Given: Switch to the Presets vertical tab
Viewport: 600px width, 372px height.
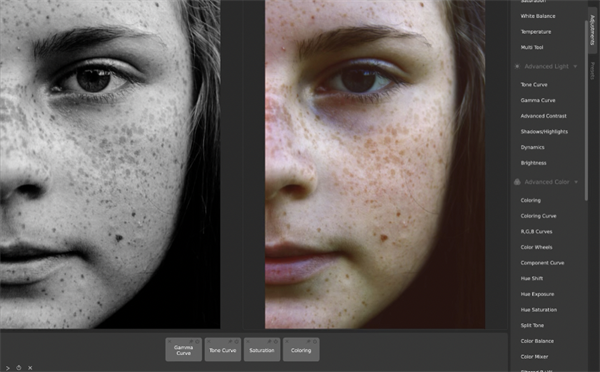Looking at the screenshot, I should [592, 71].
